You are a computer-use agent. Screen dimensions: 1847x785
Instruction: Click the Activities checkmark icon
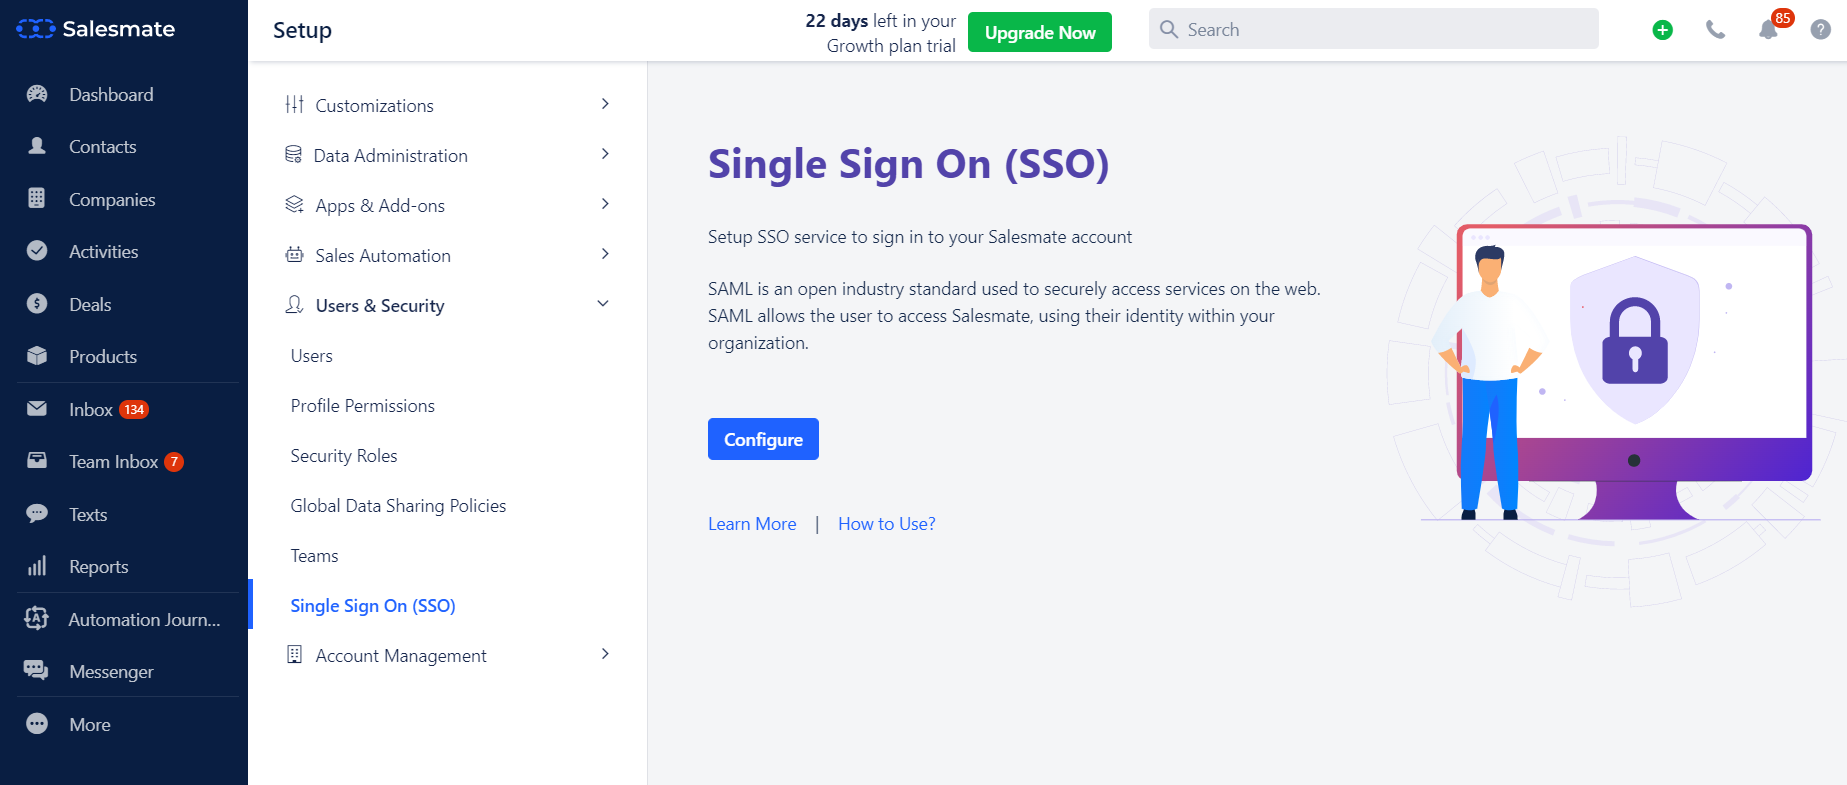[x=37, y=251]
